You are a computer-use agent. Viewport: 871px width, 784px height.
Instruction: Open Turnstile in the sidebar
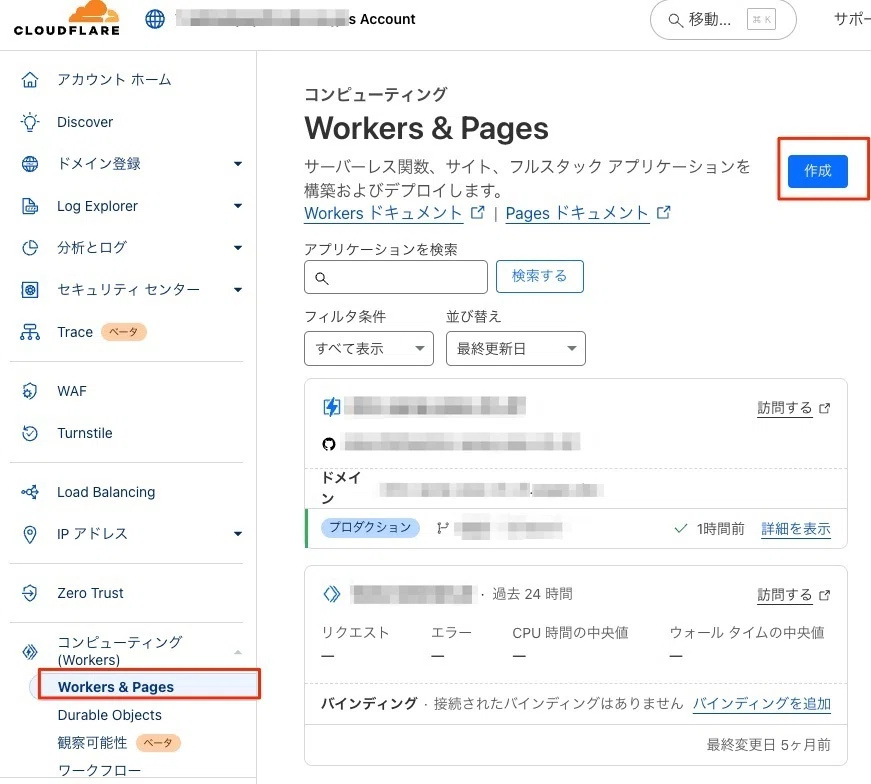84,433
